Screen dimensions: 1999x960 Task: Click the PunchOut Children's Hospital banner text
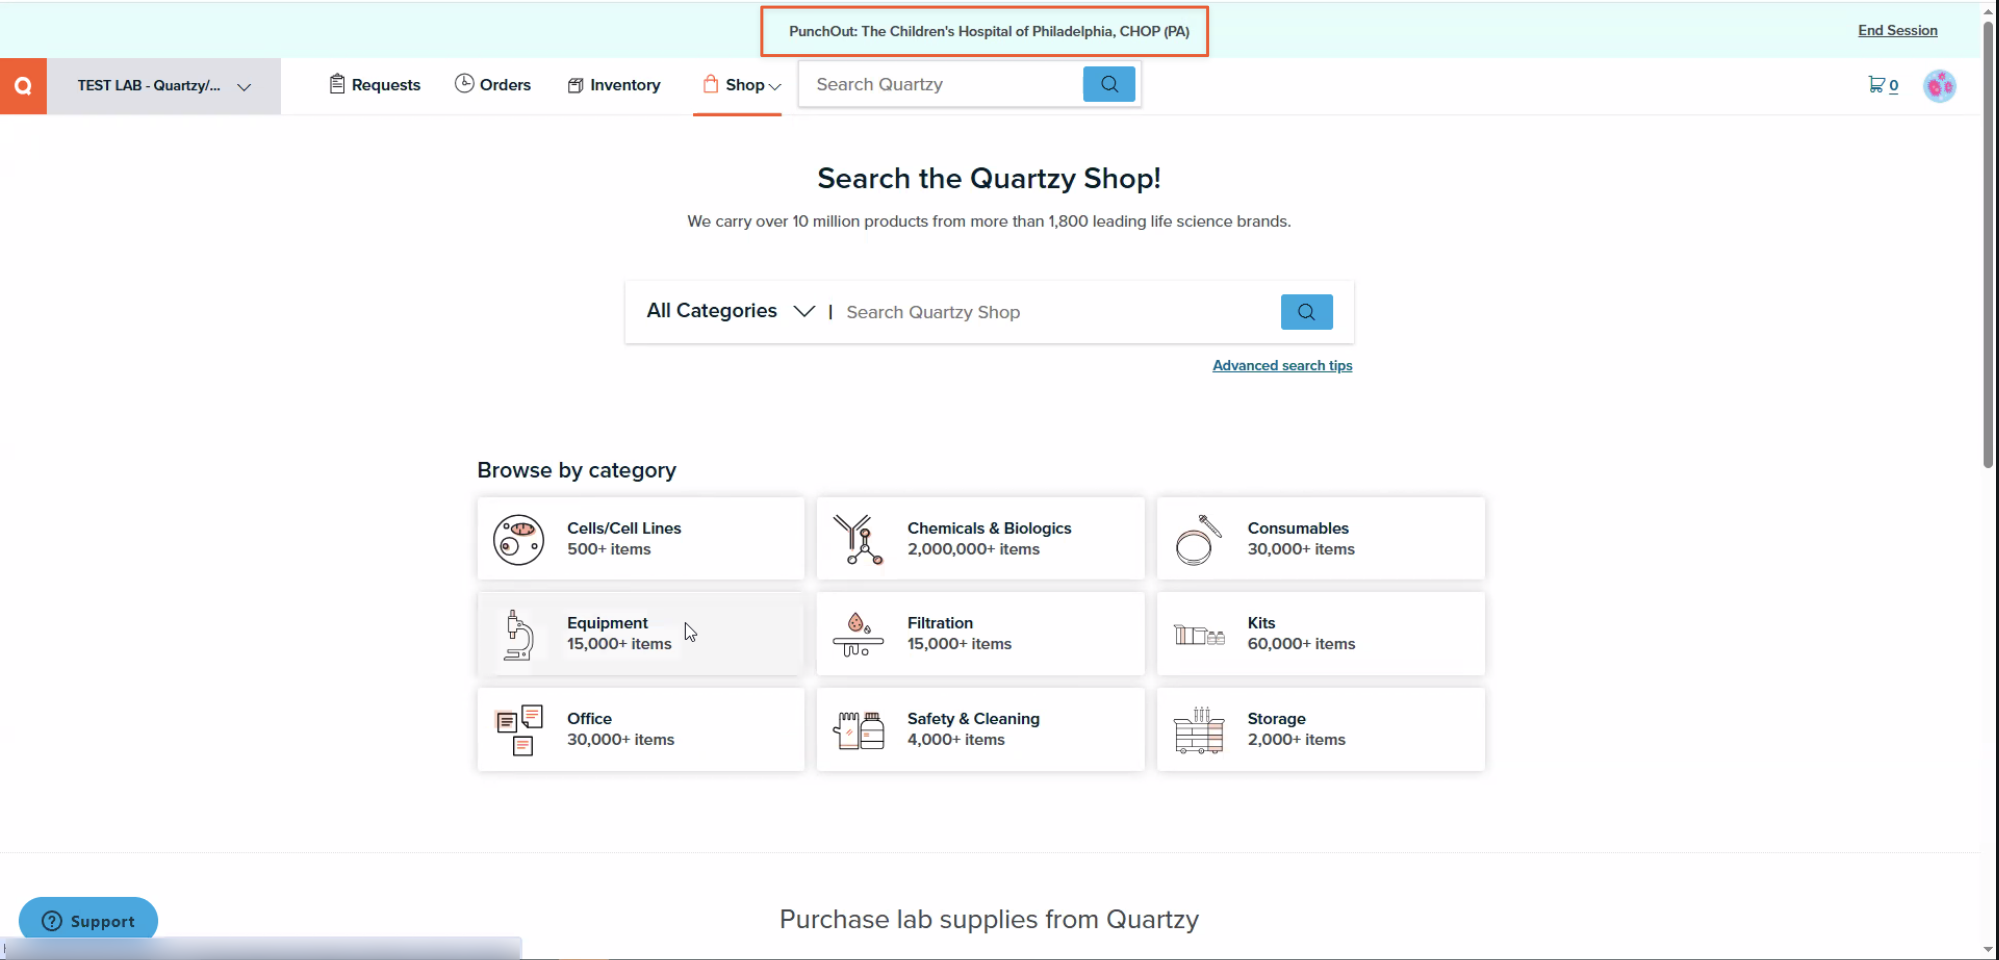(x=989, y=31)
